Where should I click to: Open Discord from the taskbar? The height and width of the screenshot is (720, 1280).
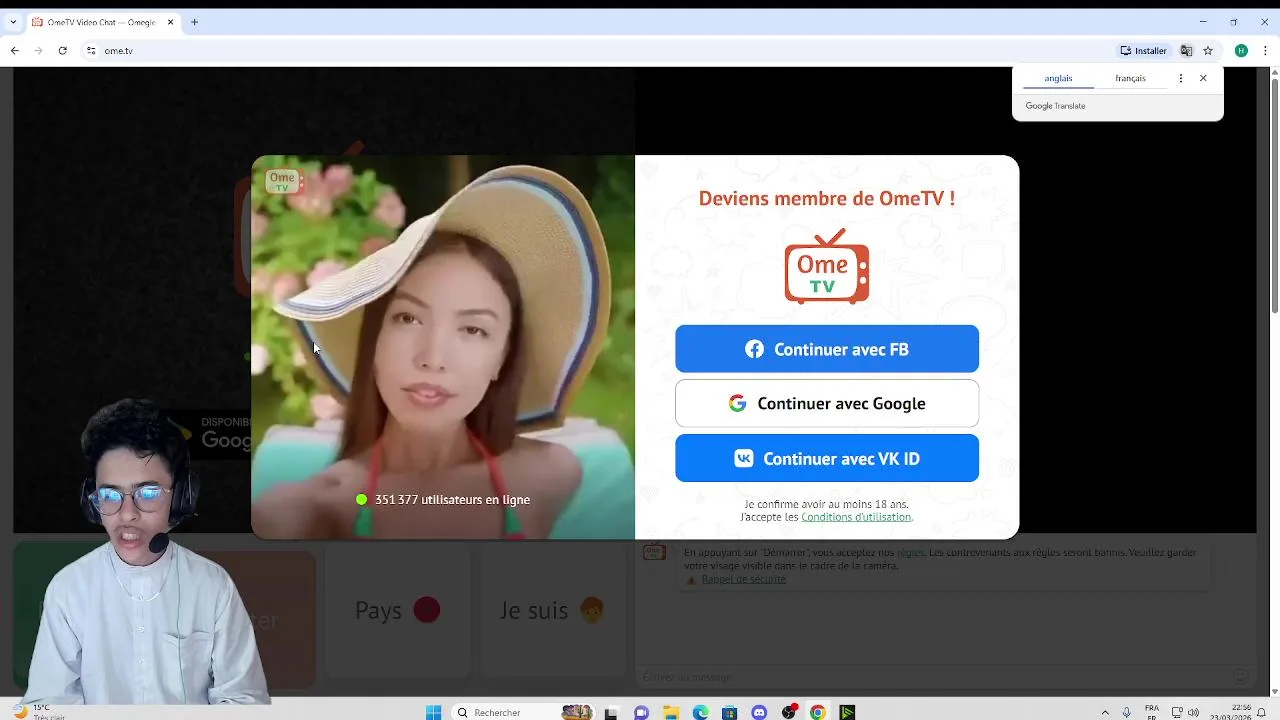pyautogui.click(x=759, y=713)
